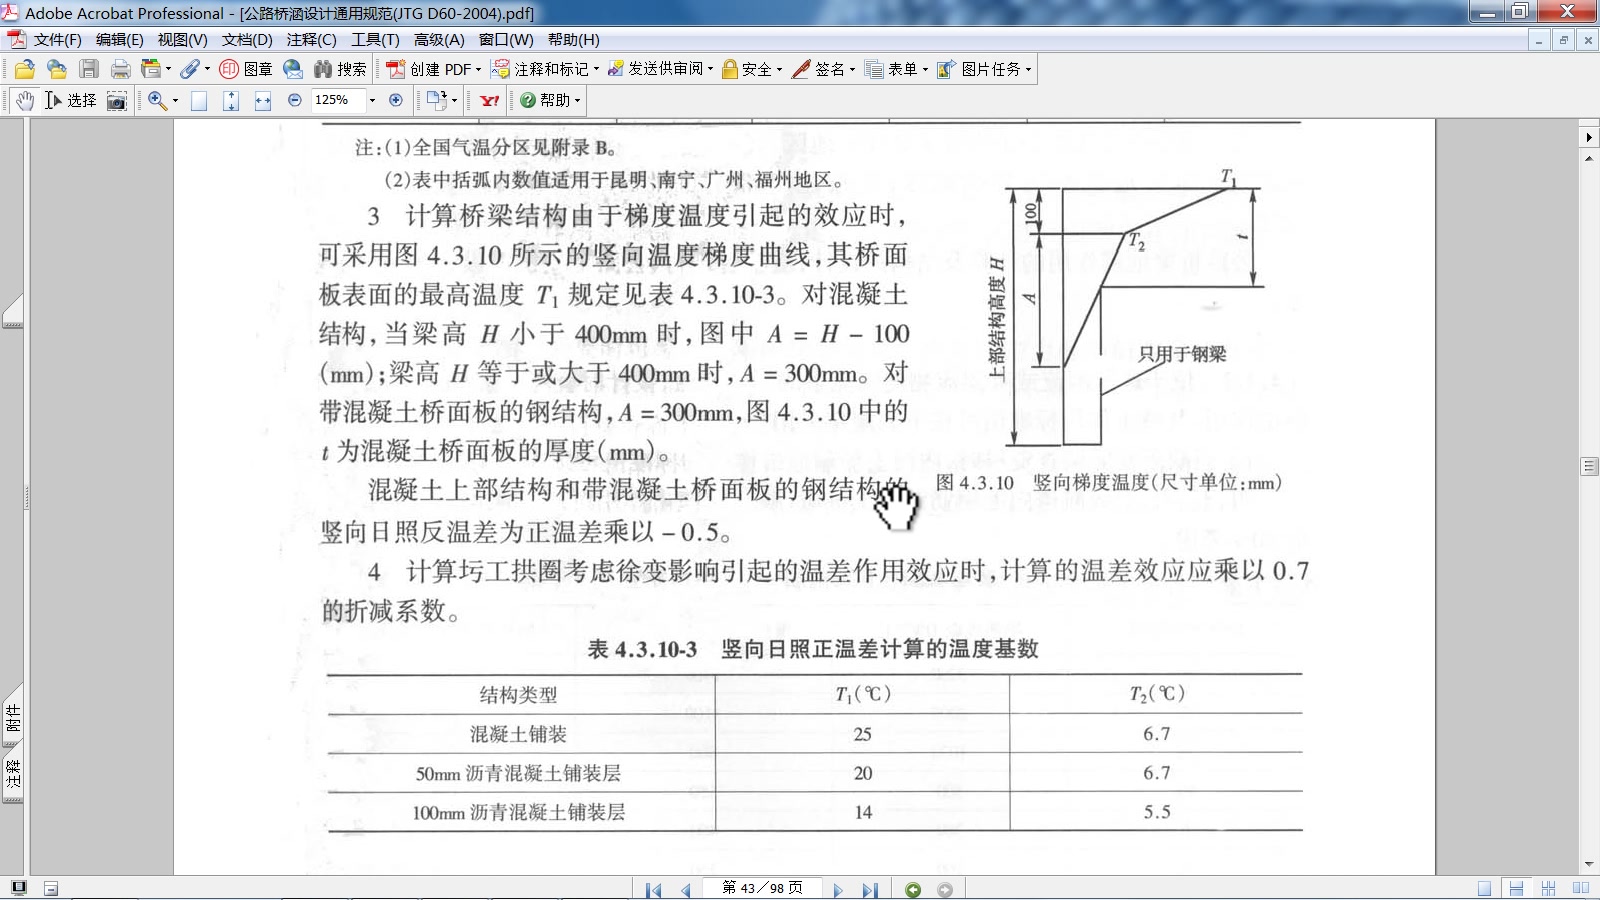The image size is (1600, 900).
Task: Open the zoom percentage dropdown arrow
Action: (372, 100)
